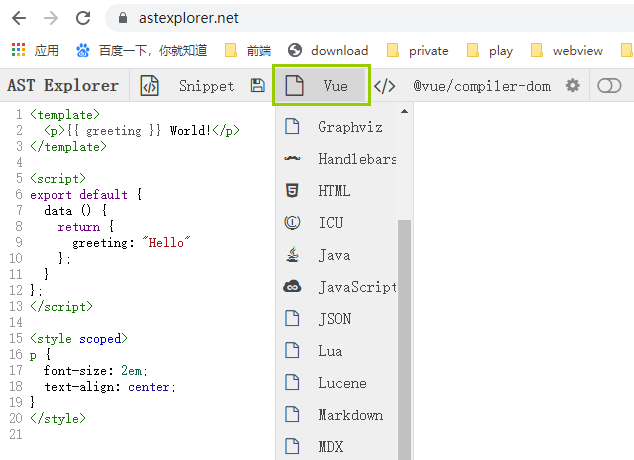The height and width of the screenshot is (460, 634).
Task: Click the </style> closing tag line
Action: click(58, 418)
